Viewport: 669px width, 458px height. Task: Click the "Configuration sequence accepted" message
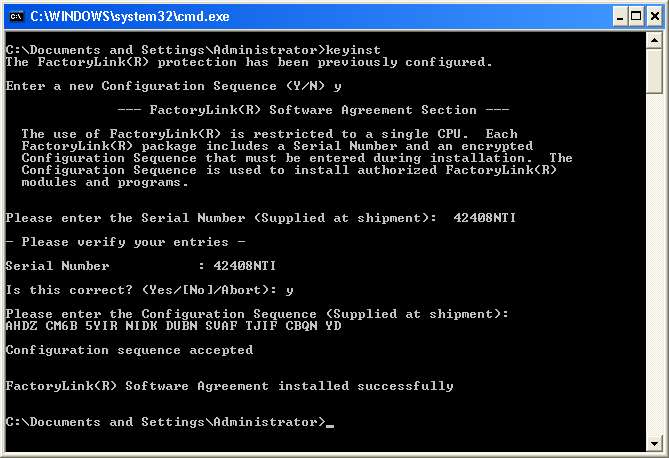(129, 350)
